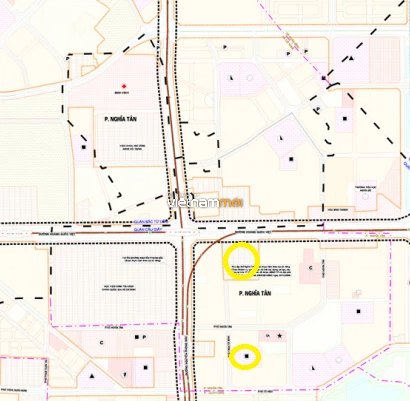Select the 'P. NGHĨA TÂN' label under the black caption
This screenshot has height=401, width=410.
255,293
